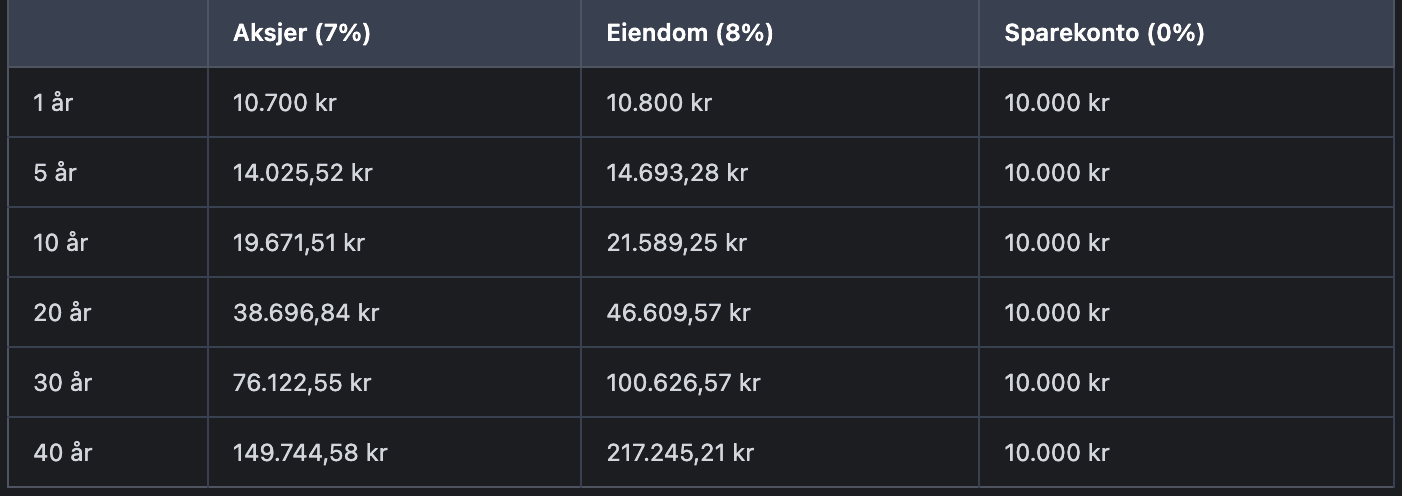Click the 10.700 kr cell

pos(284,102)
